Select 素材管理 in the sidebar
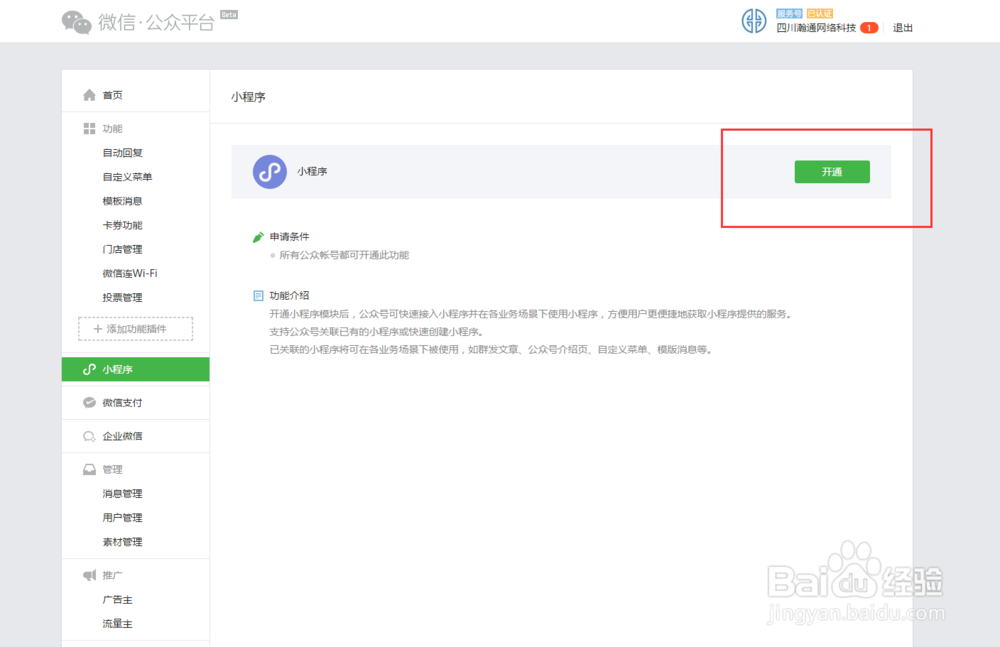The image size is (1000, 647). (123, 541)
